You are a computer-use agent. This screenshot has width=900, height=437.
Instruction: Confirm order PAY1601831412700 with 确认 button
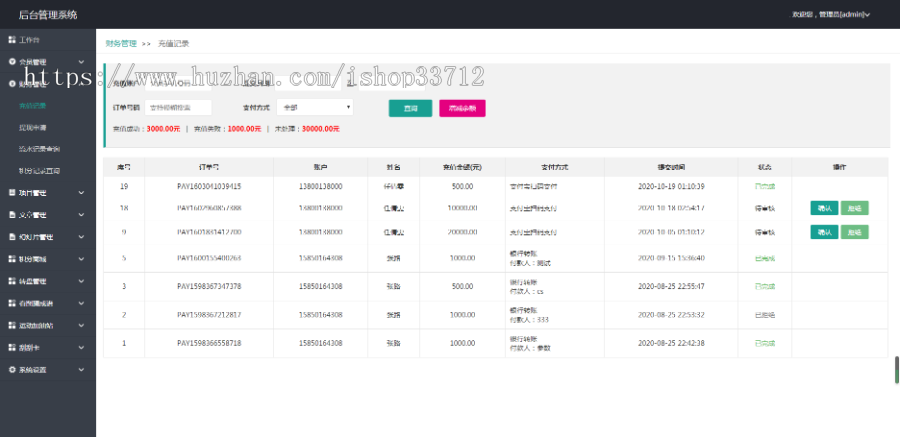pos(824,232)
